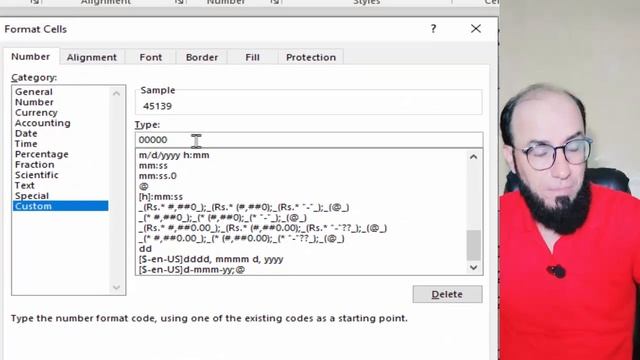The height and width of the screenshot is (360, 640).
Task: Select the dd format code
Action: tap(145, 249)
